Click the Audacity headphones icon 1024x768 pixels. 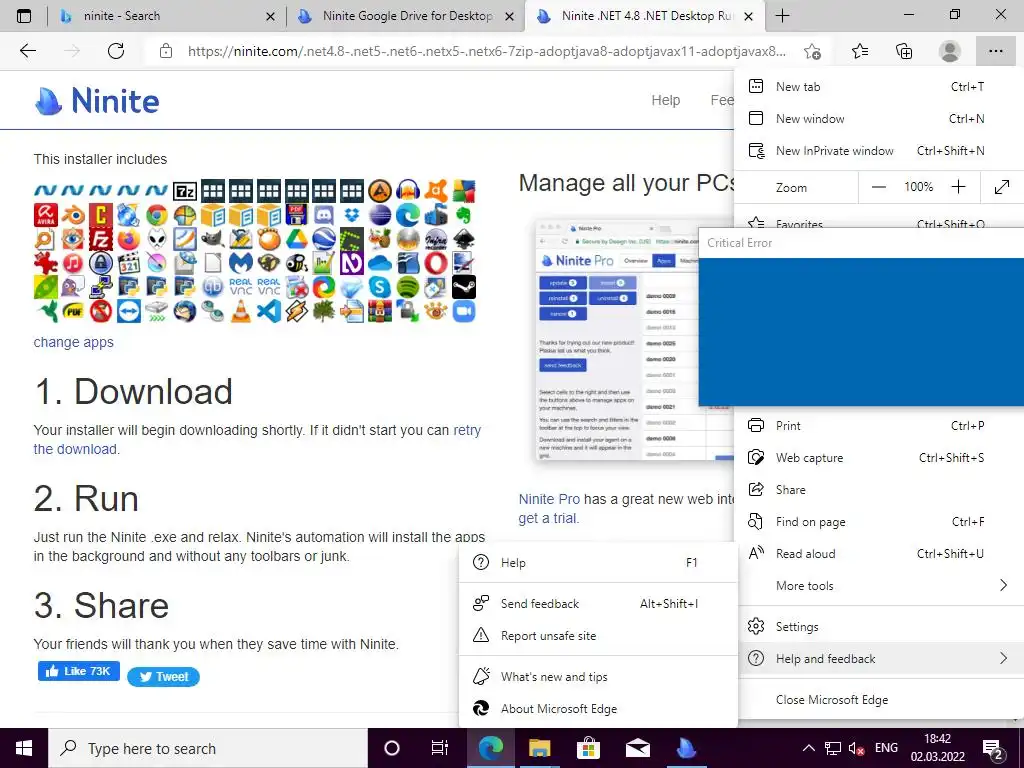408,191
